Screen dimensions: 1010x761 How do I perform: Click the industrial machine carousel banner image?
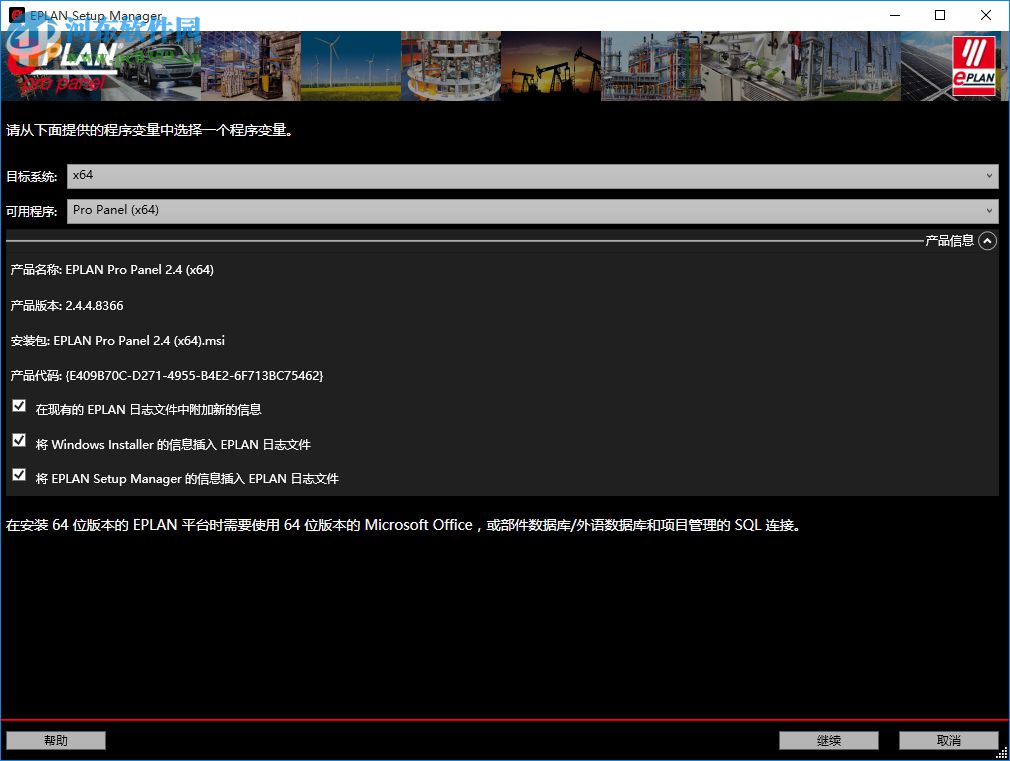click(450, 65)
